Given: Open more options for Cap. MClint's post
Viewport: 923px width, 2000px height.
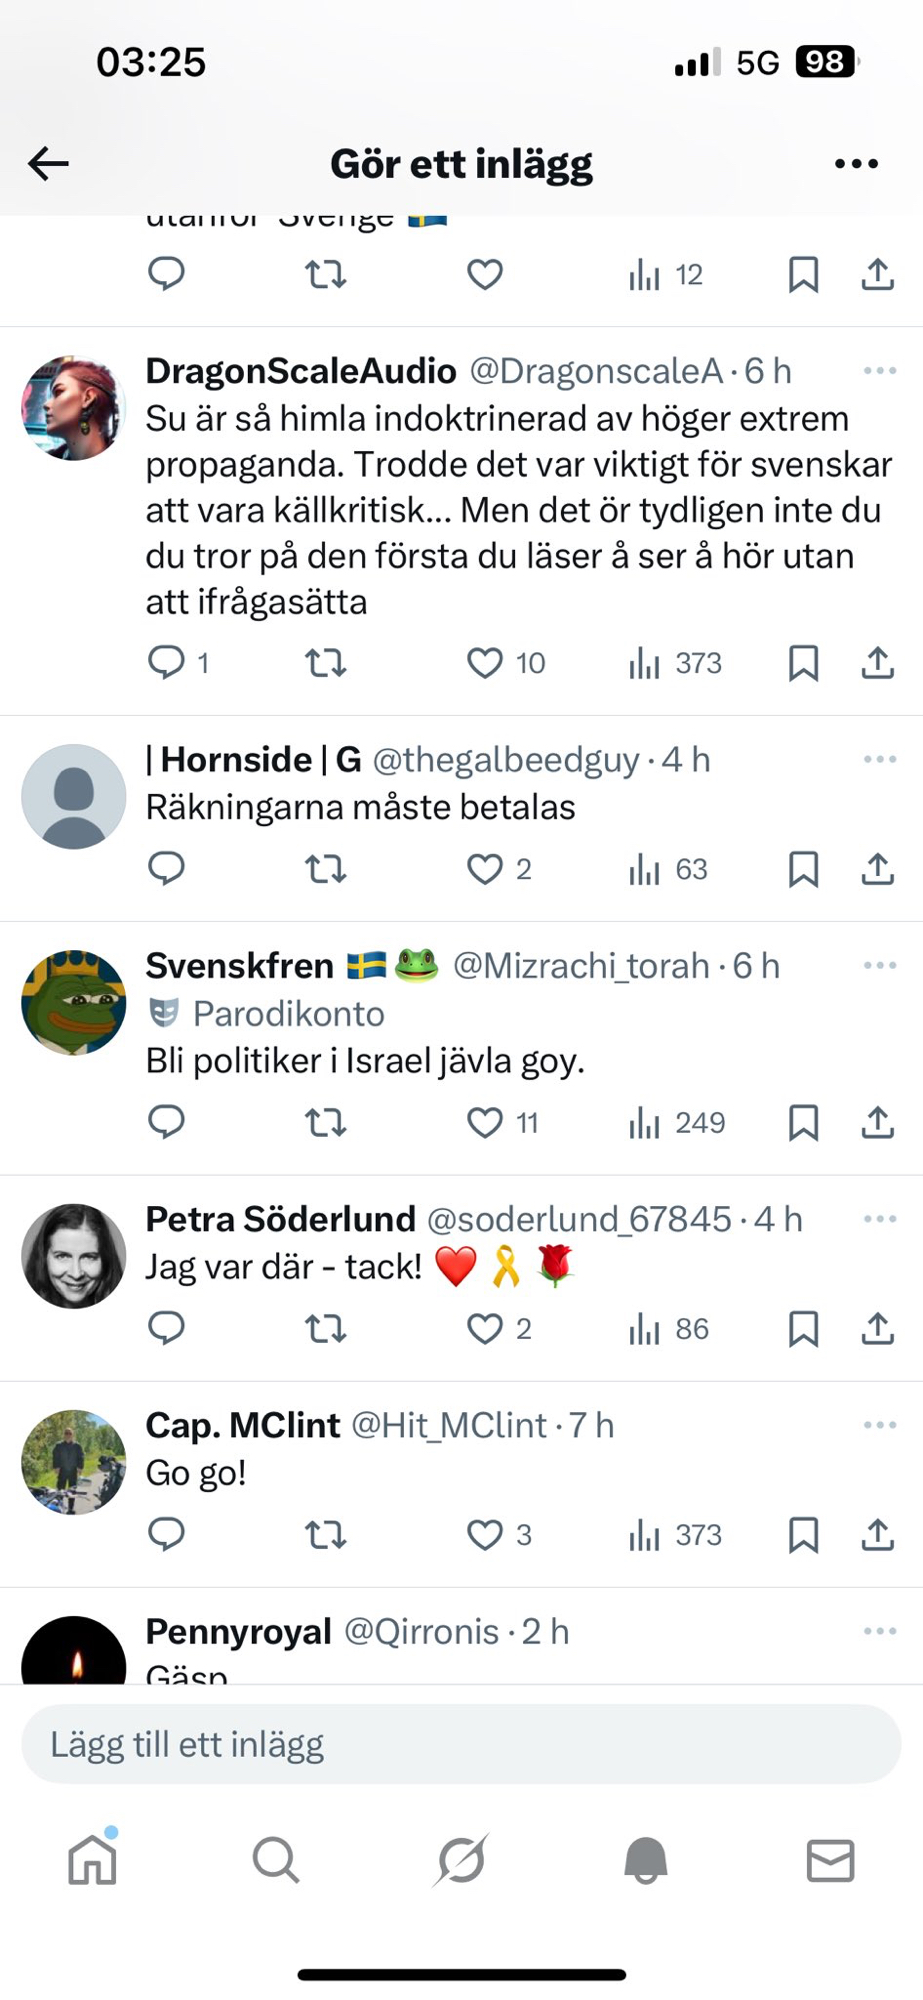Looking at the screenshot, I should point(879,1426).
